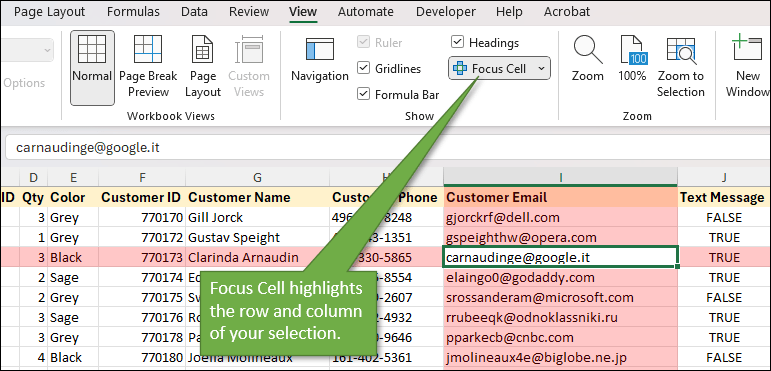Open Page Layout view
The height and width of the screenshot is (371, 771).
click(203, 49)
